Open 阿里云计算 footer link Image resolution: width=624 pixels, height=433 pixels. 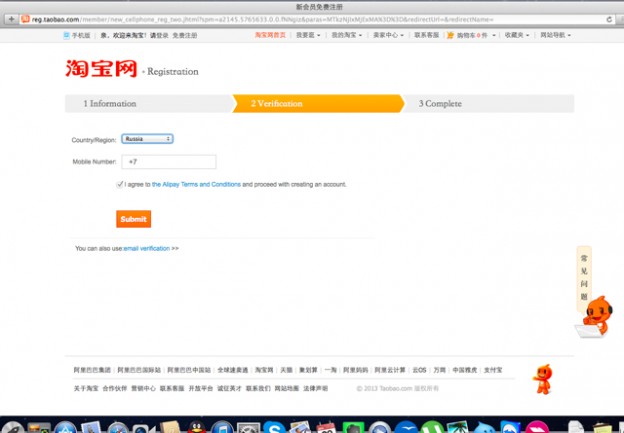coord(390,370)
